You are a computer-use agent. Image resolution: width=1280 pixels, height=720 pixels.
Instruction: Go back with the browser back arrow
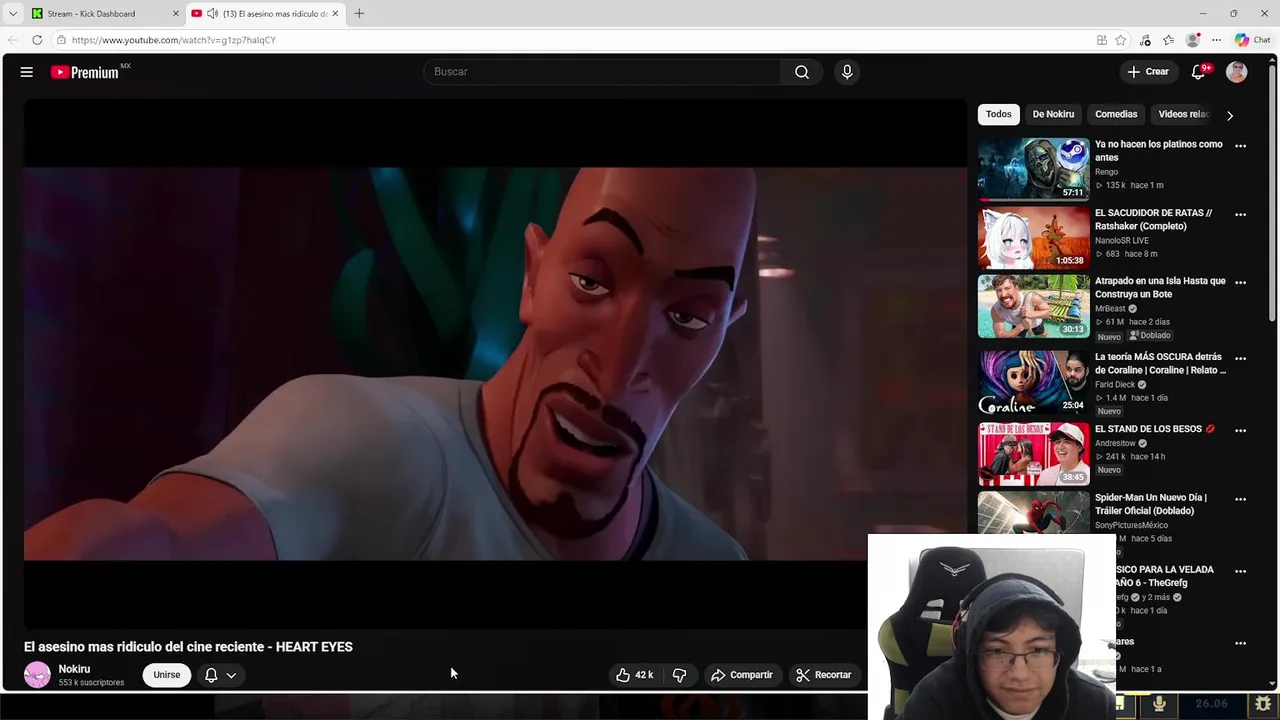12,40
